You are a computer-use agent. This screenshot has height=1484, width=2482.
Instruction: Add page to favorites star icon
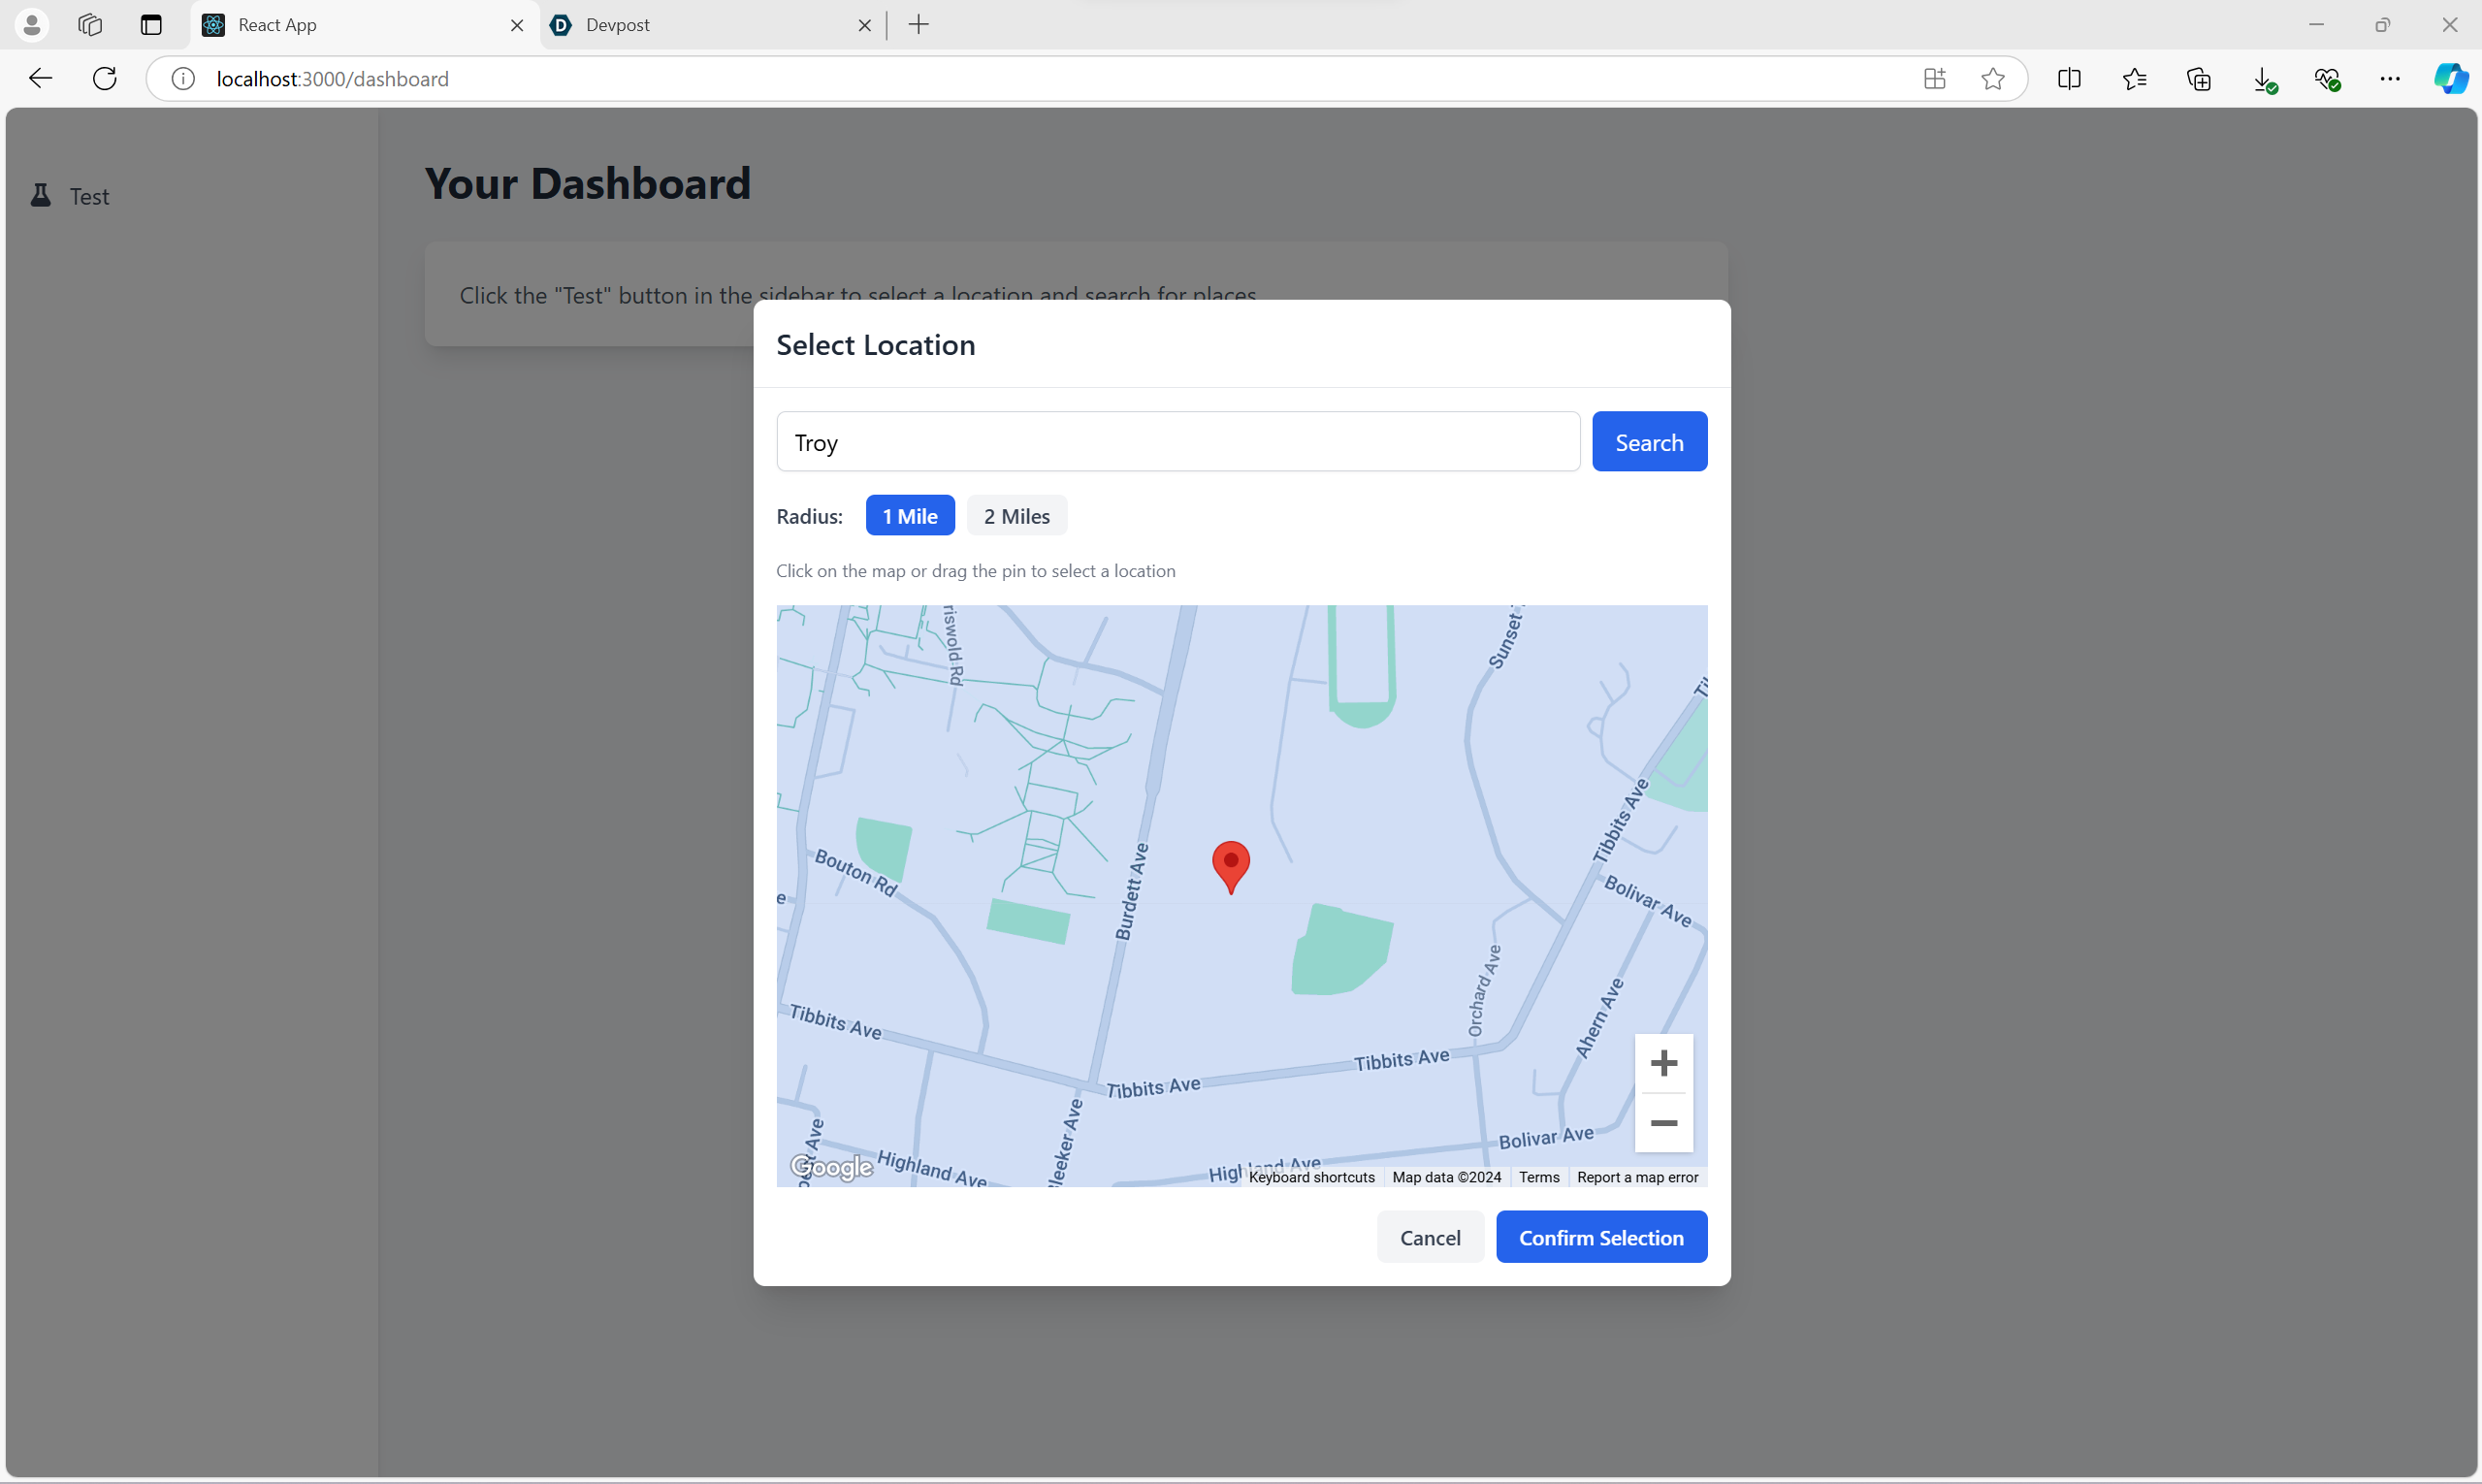click(1992, 79)
